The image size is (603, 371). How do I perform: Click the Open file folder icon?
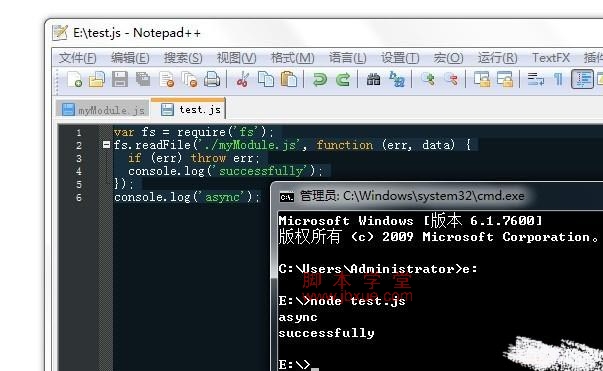(97, 80)
